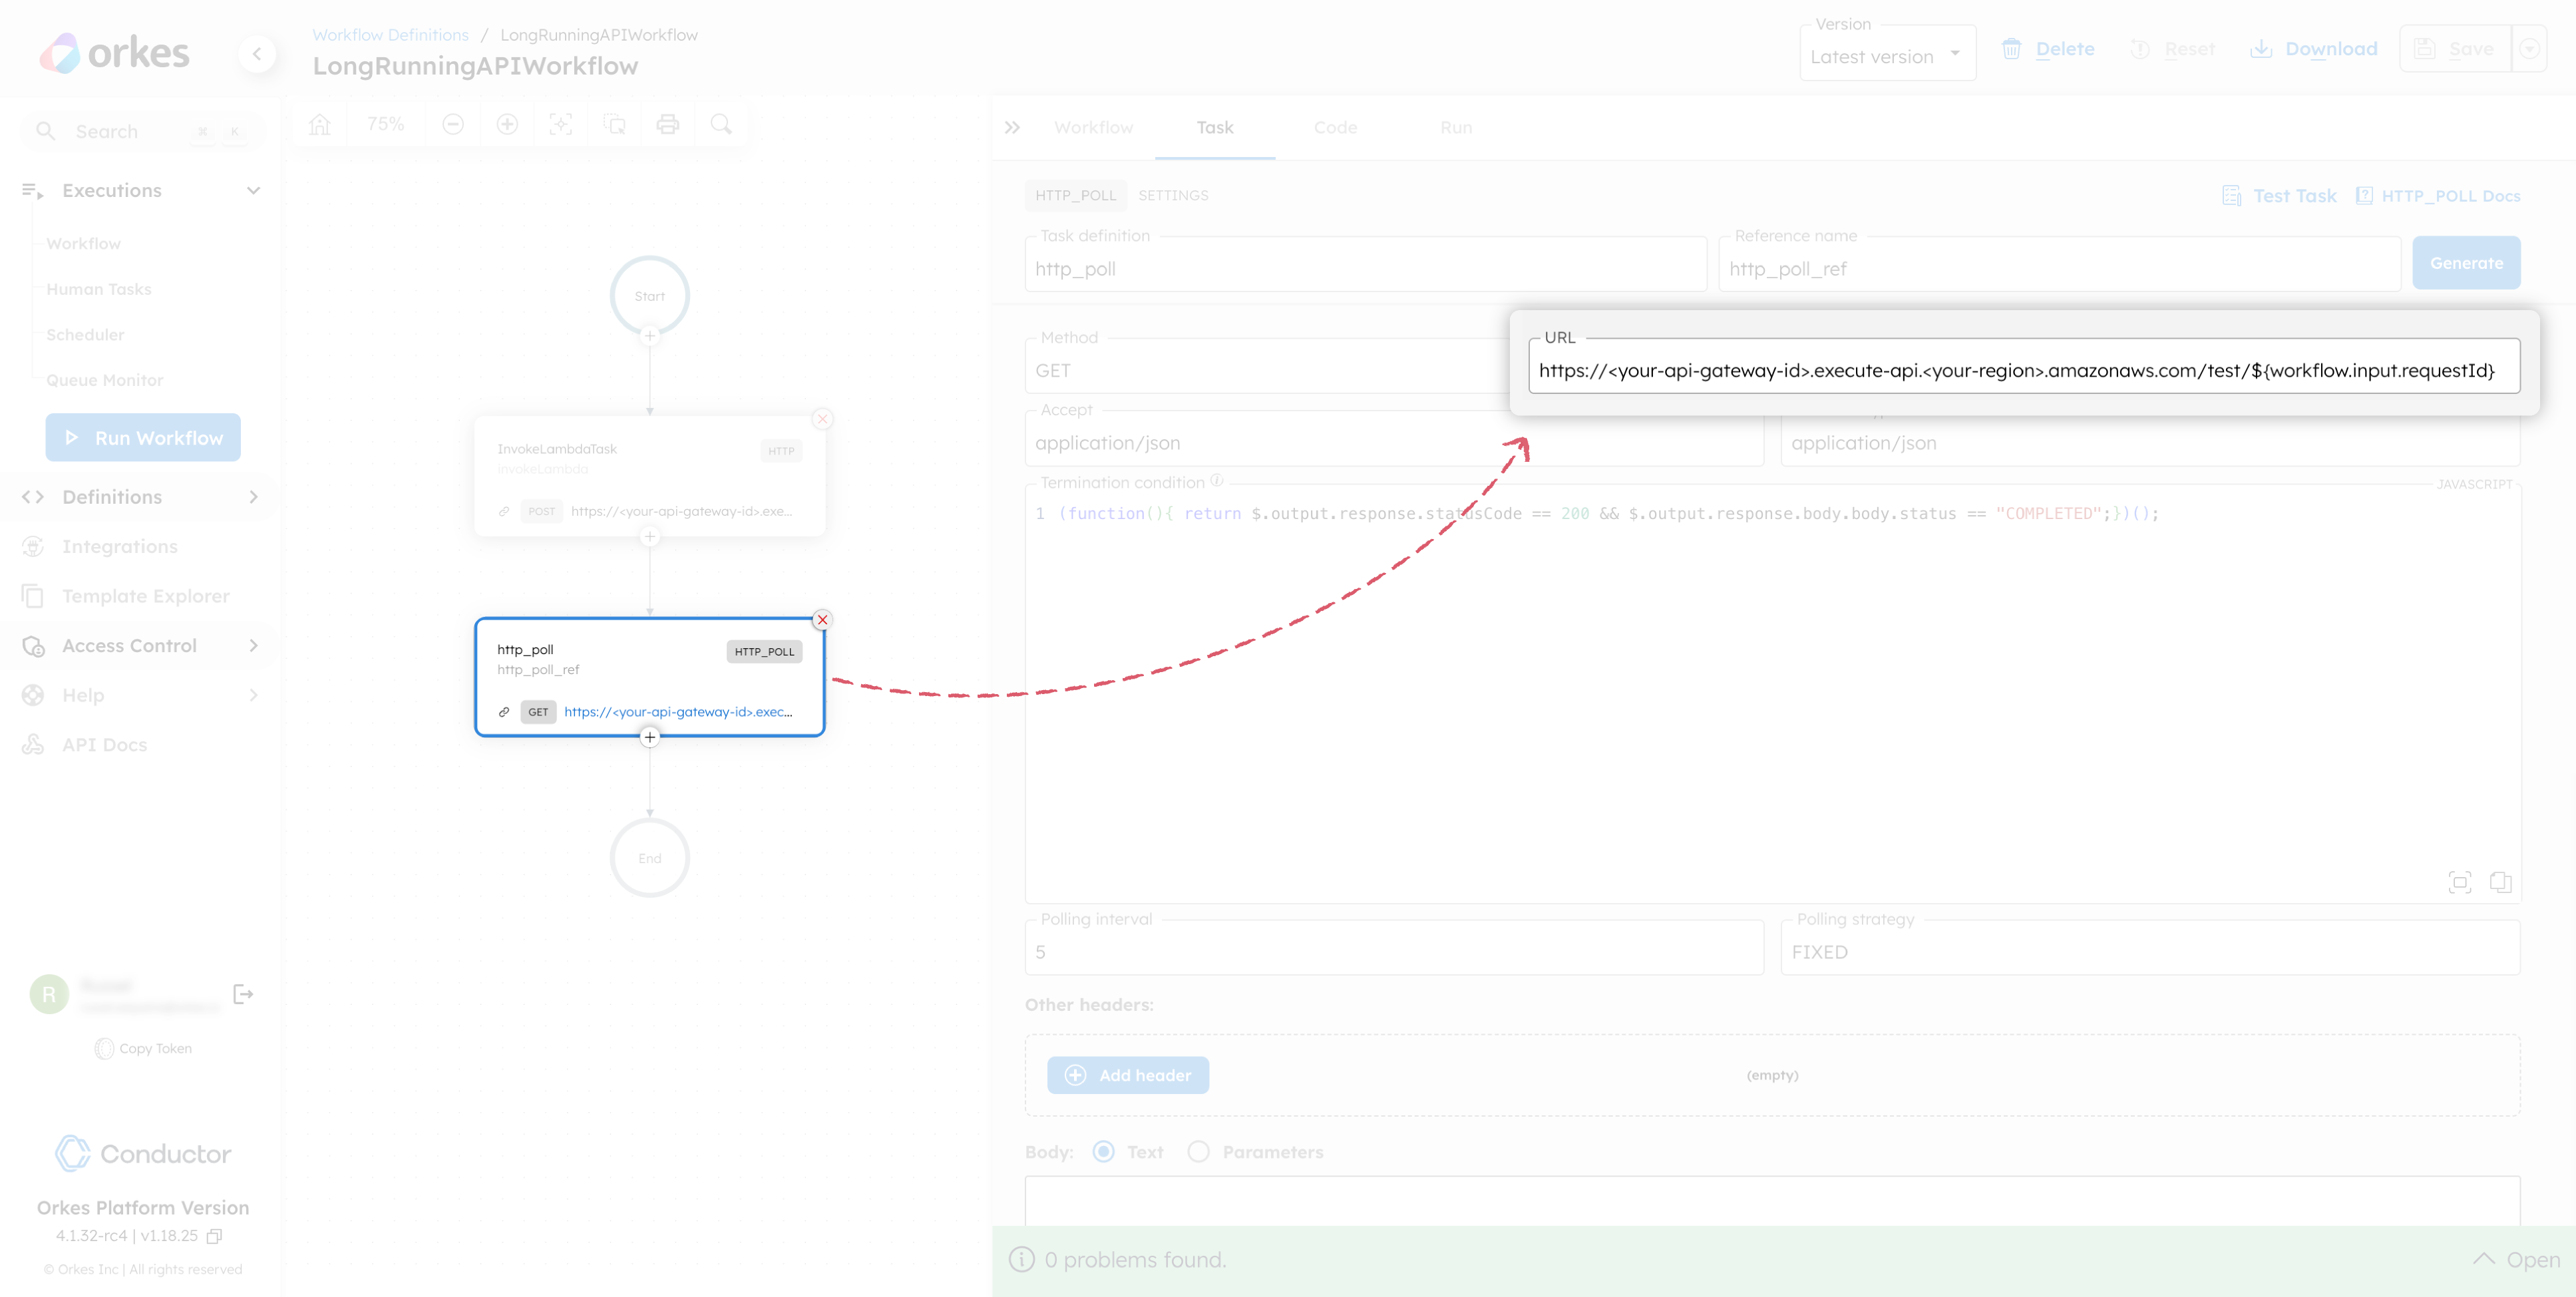
Task: Expand the Definitions sidebar section
Action: (x=253, y=497)
